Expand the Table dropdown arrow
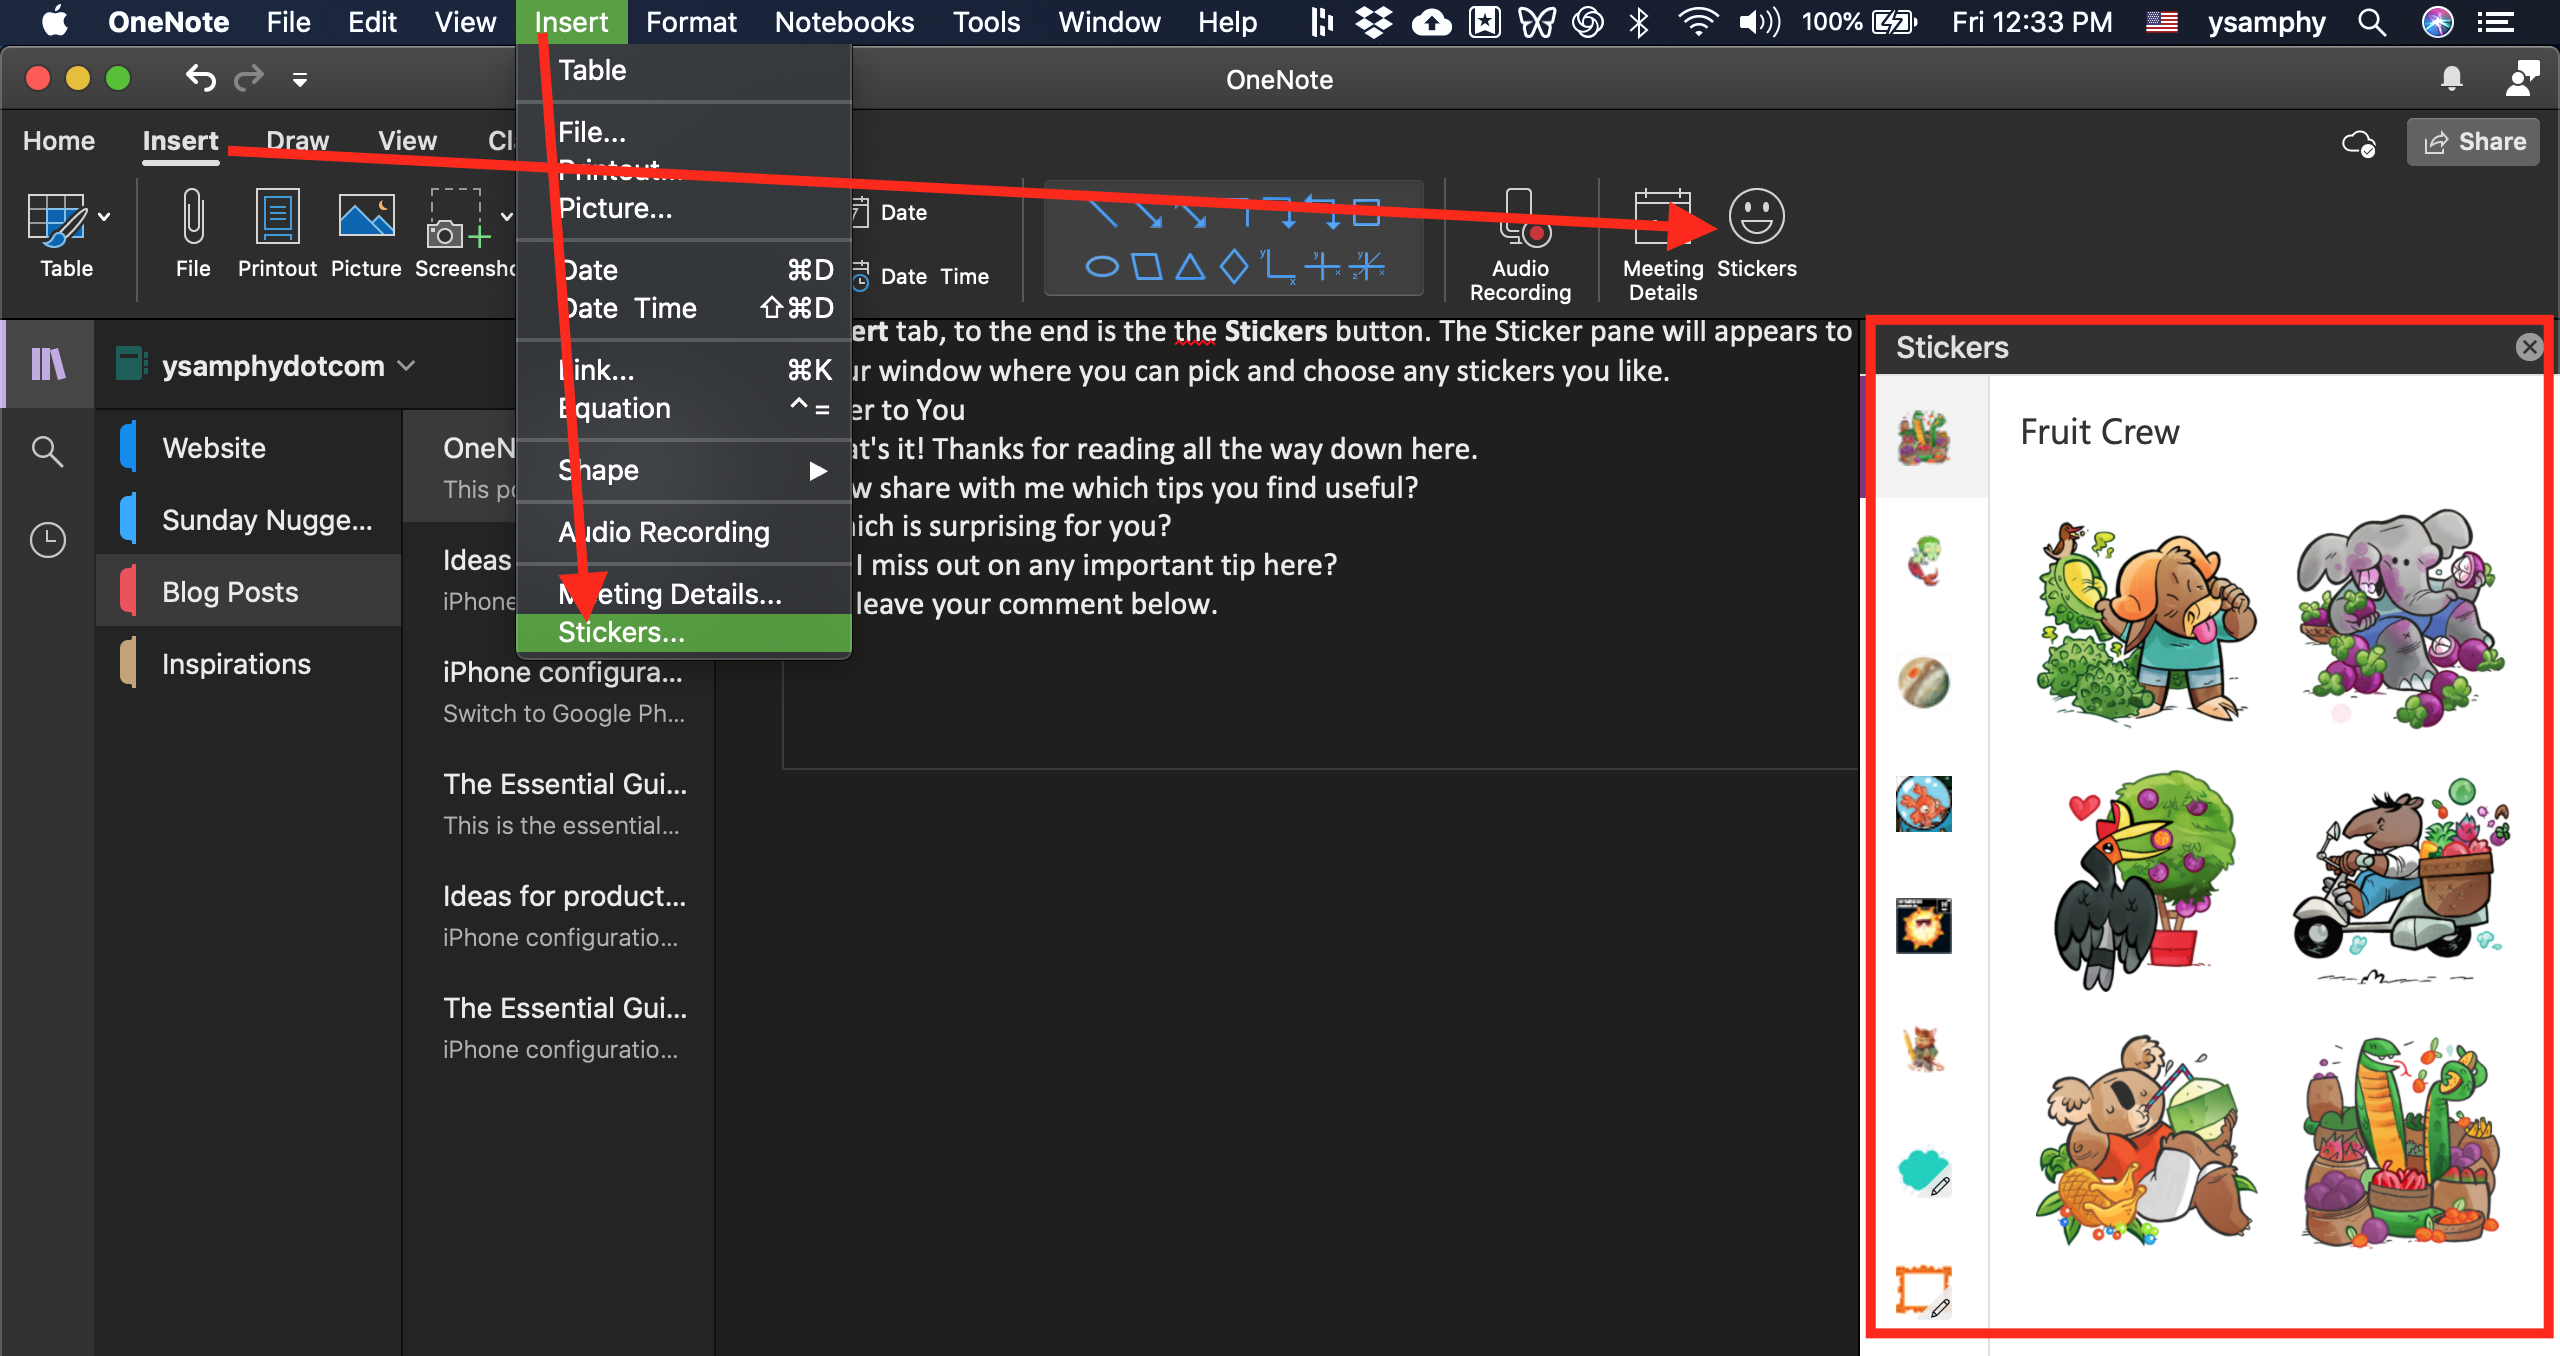 104,216
